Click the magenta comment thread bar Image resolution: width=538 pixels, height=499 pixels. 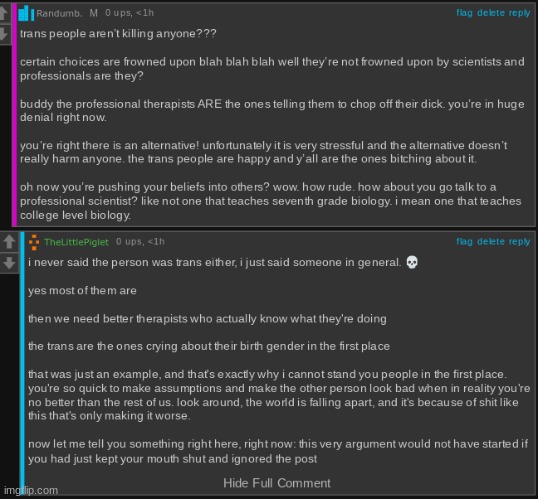[x=14, y=115]
